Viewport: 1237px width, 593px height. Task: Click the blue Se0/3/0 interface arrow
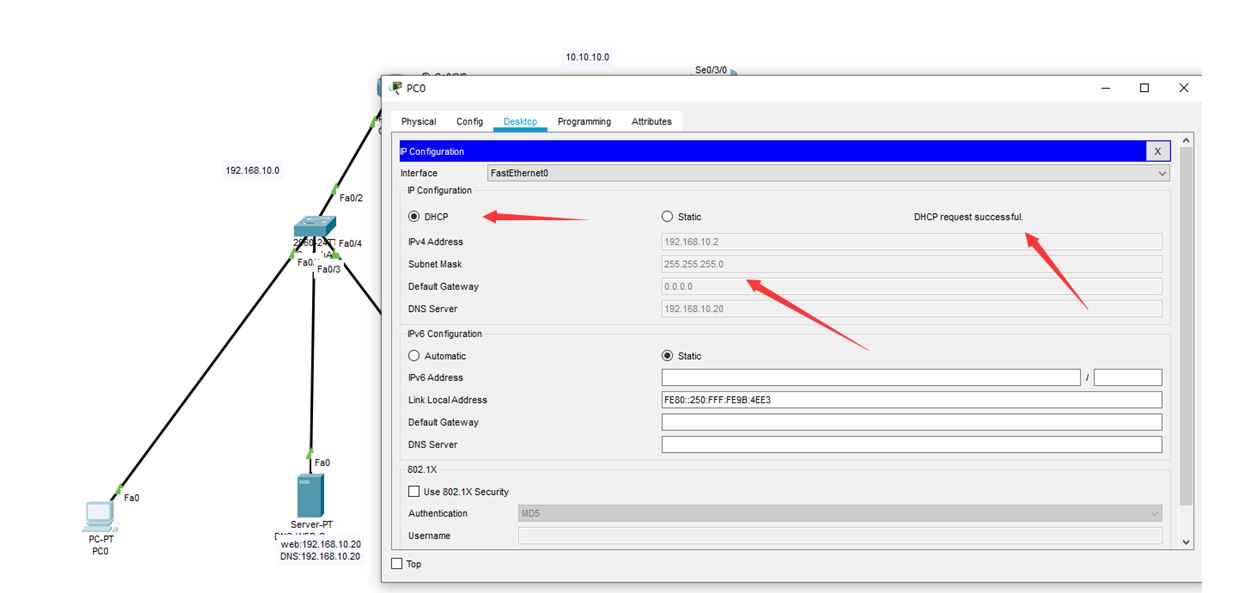(733, 72)
